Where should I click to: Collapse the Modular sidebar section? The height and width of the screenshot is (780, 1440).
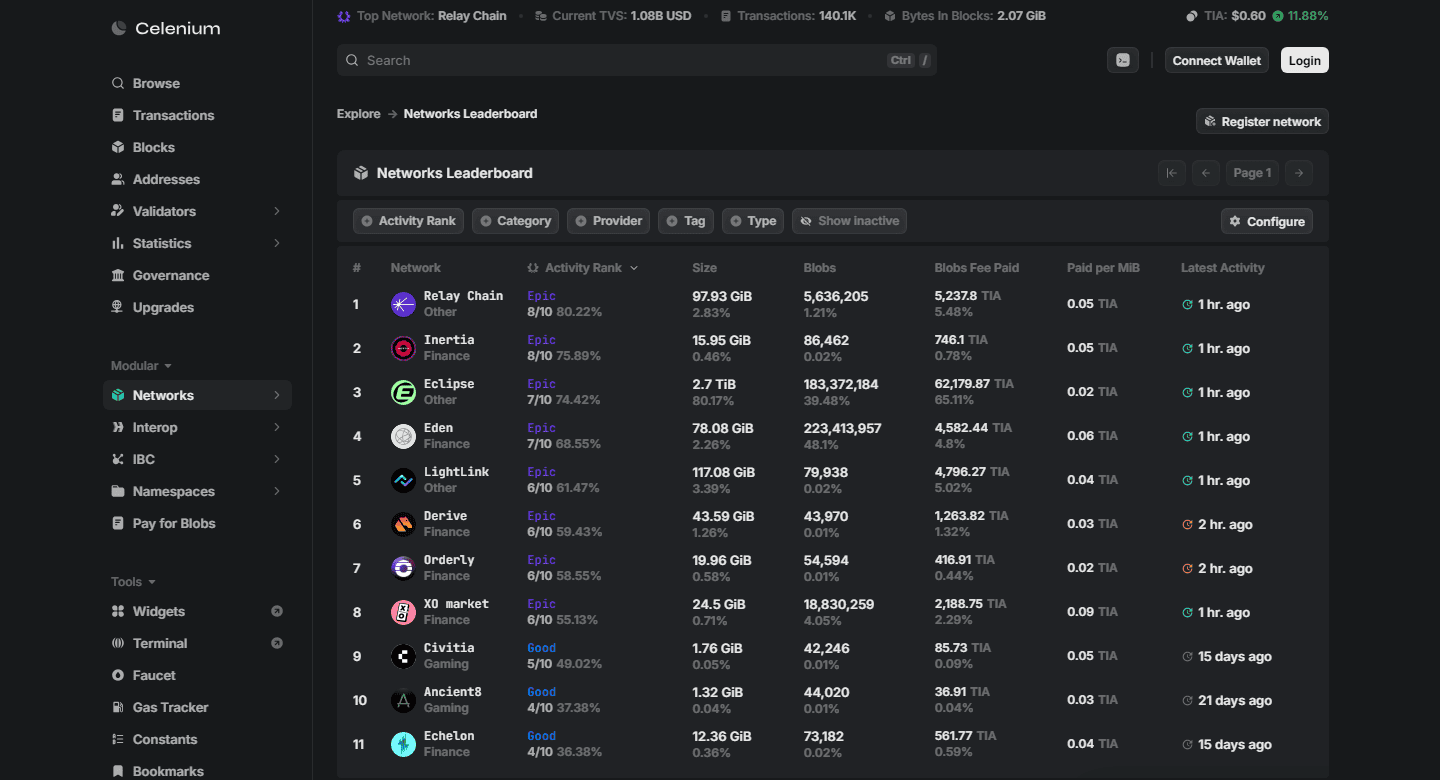click(x=141, y=366)
